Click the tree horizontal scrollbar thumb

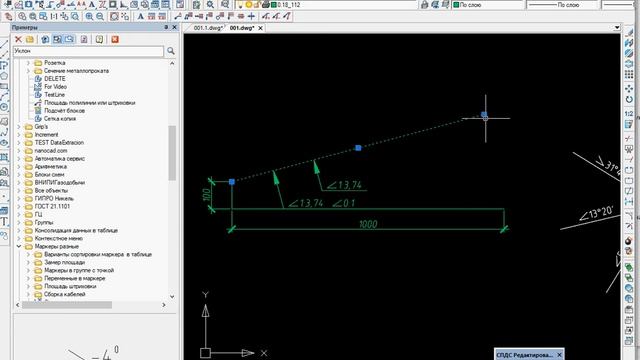click(x=67, y=305)
